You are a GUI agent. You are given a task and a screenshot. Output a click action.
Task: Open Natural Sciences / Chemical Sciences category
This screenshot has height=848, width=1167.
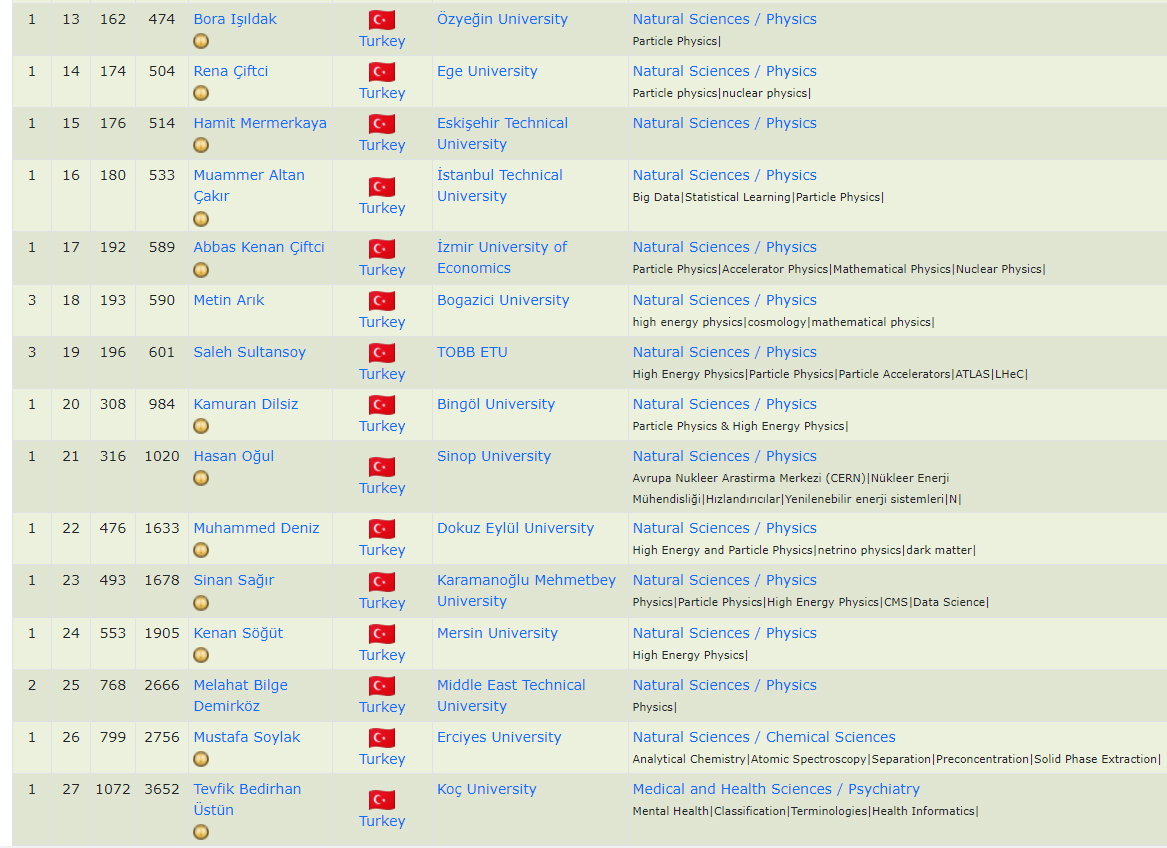point(764,737)
